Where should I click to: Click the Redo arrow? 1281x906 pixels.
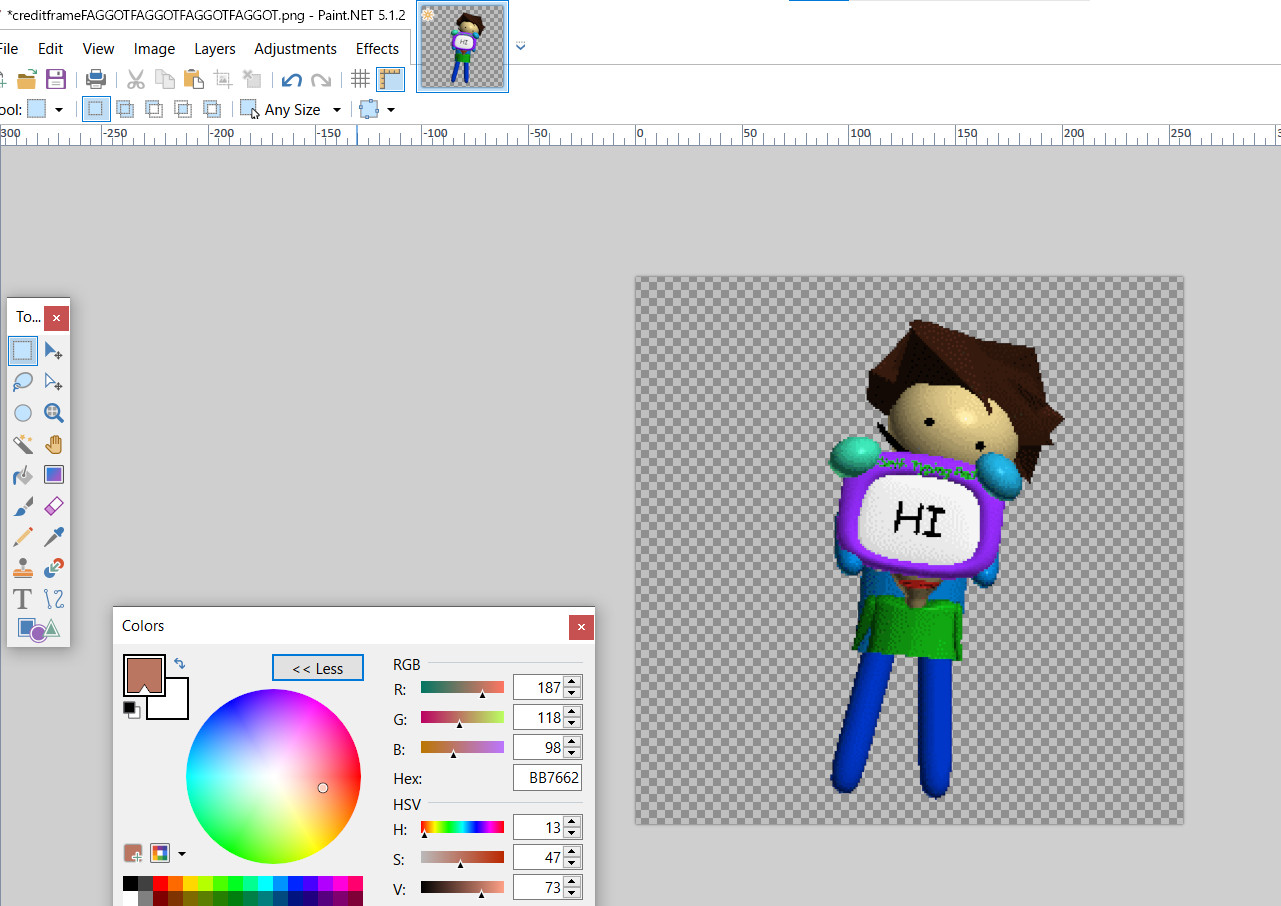[x=321, y=80]
